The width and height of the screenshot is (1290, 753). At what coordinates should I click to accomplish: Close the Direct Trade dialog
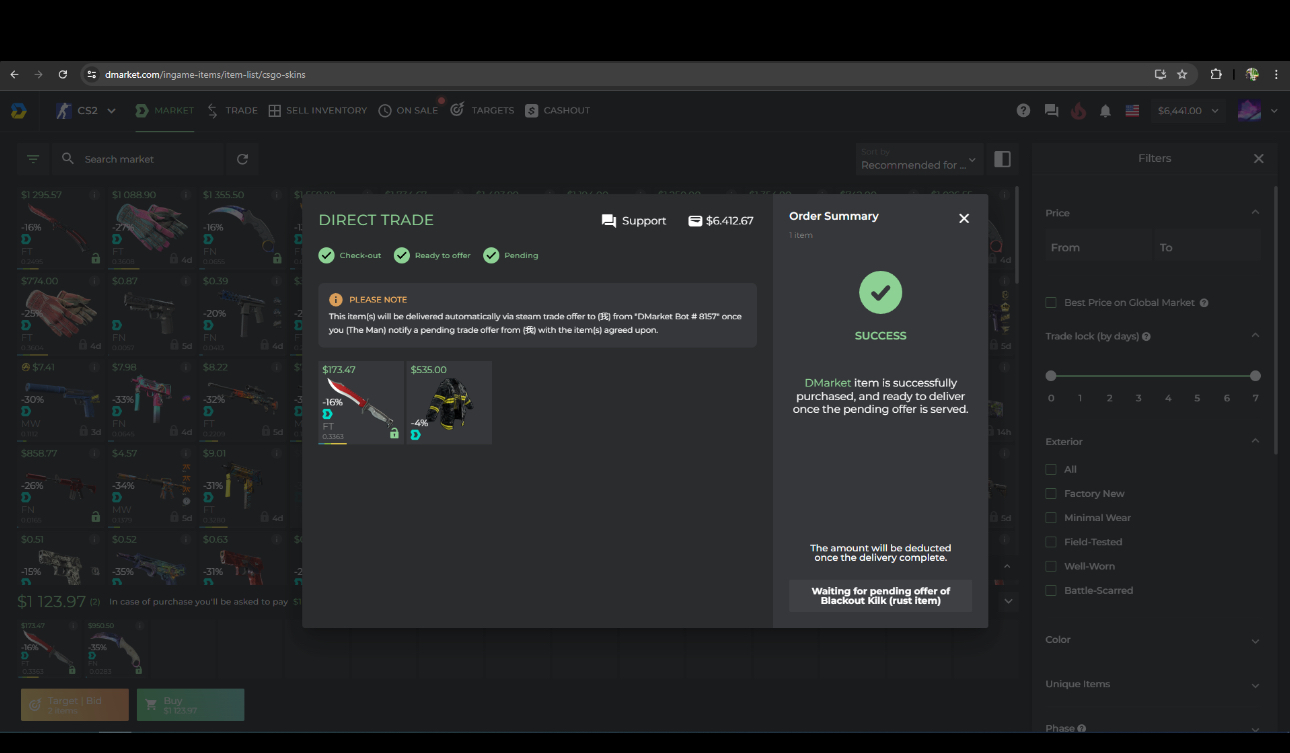pos(964,218)
